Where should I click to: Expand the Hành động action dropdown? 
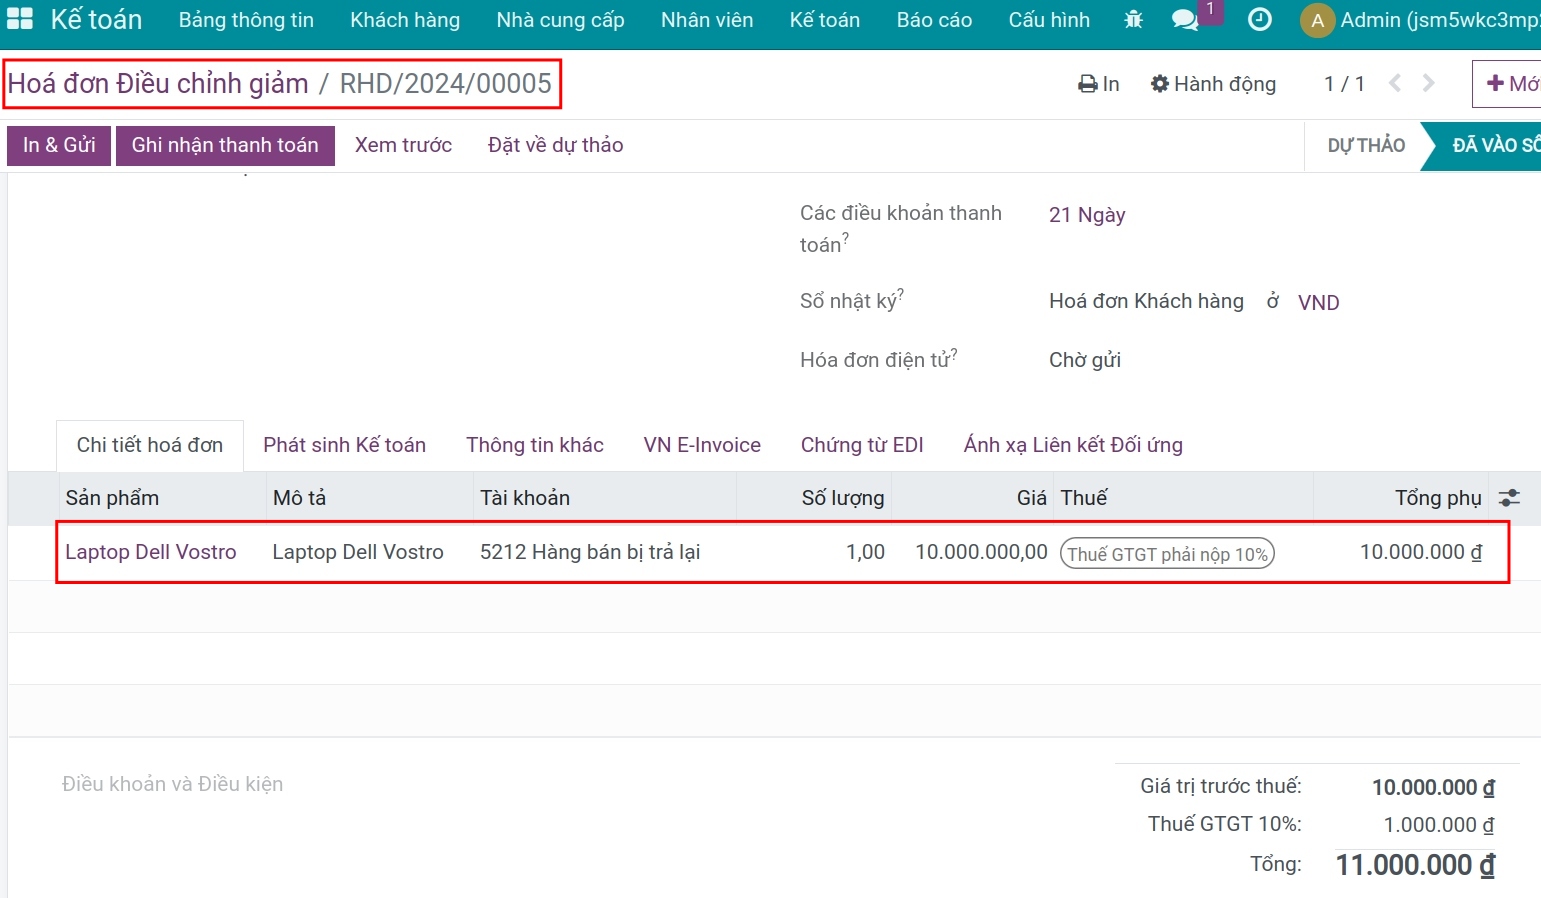(1213, 84)
